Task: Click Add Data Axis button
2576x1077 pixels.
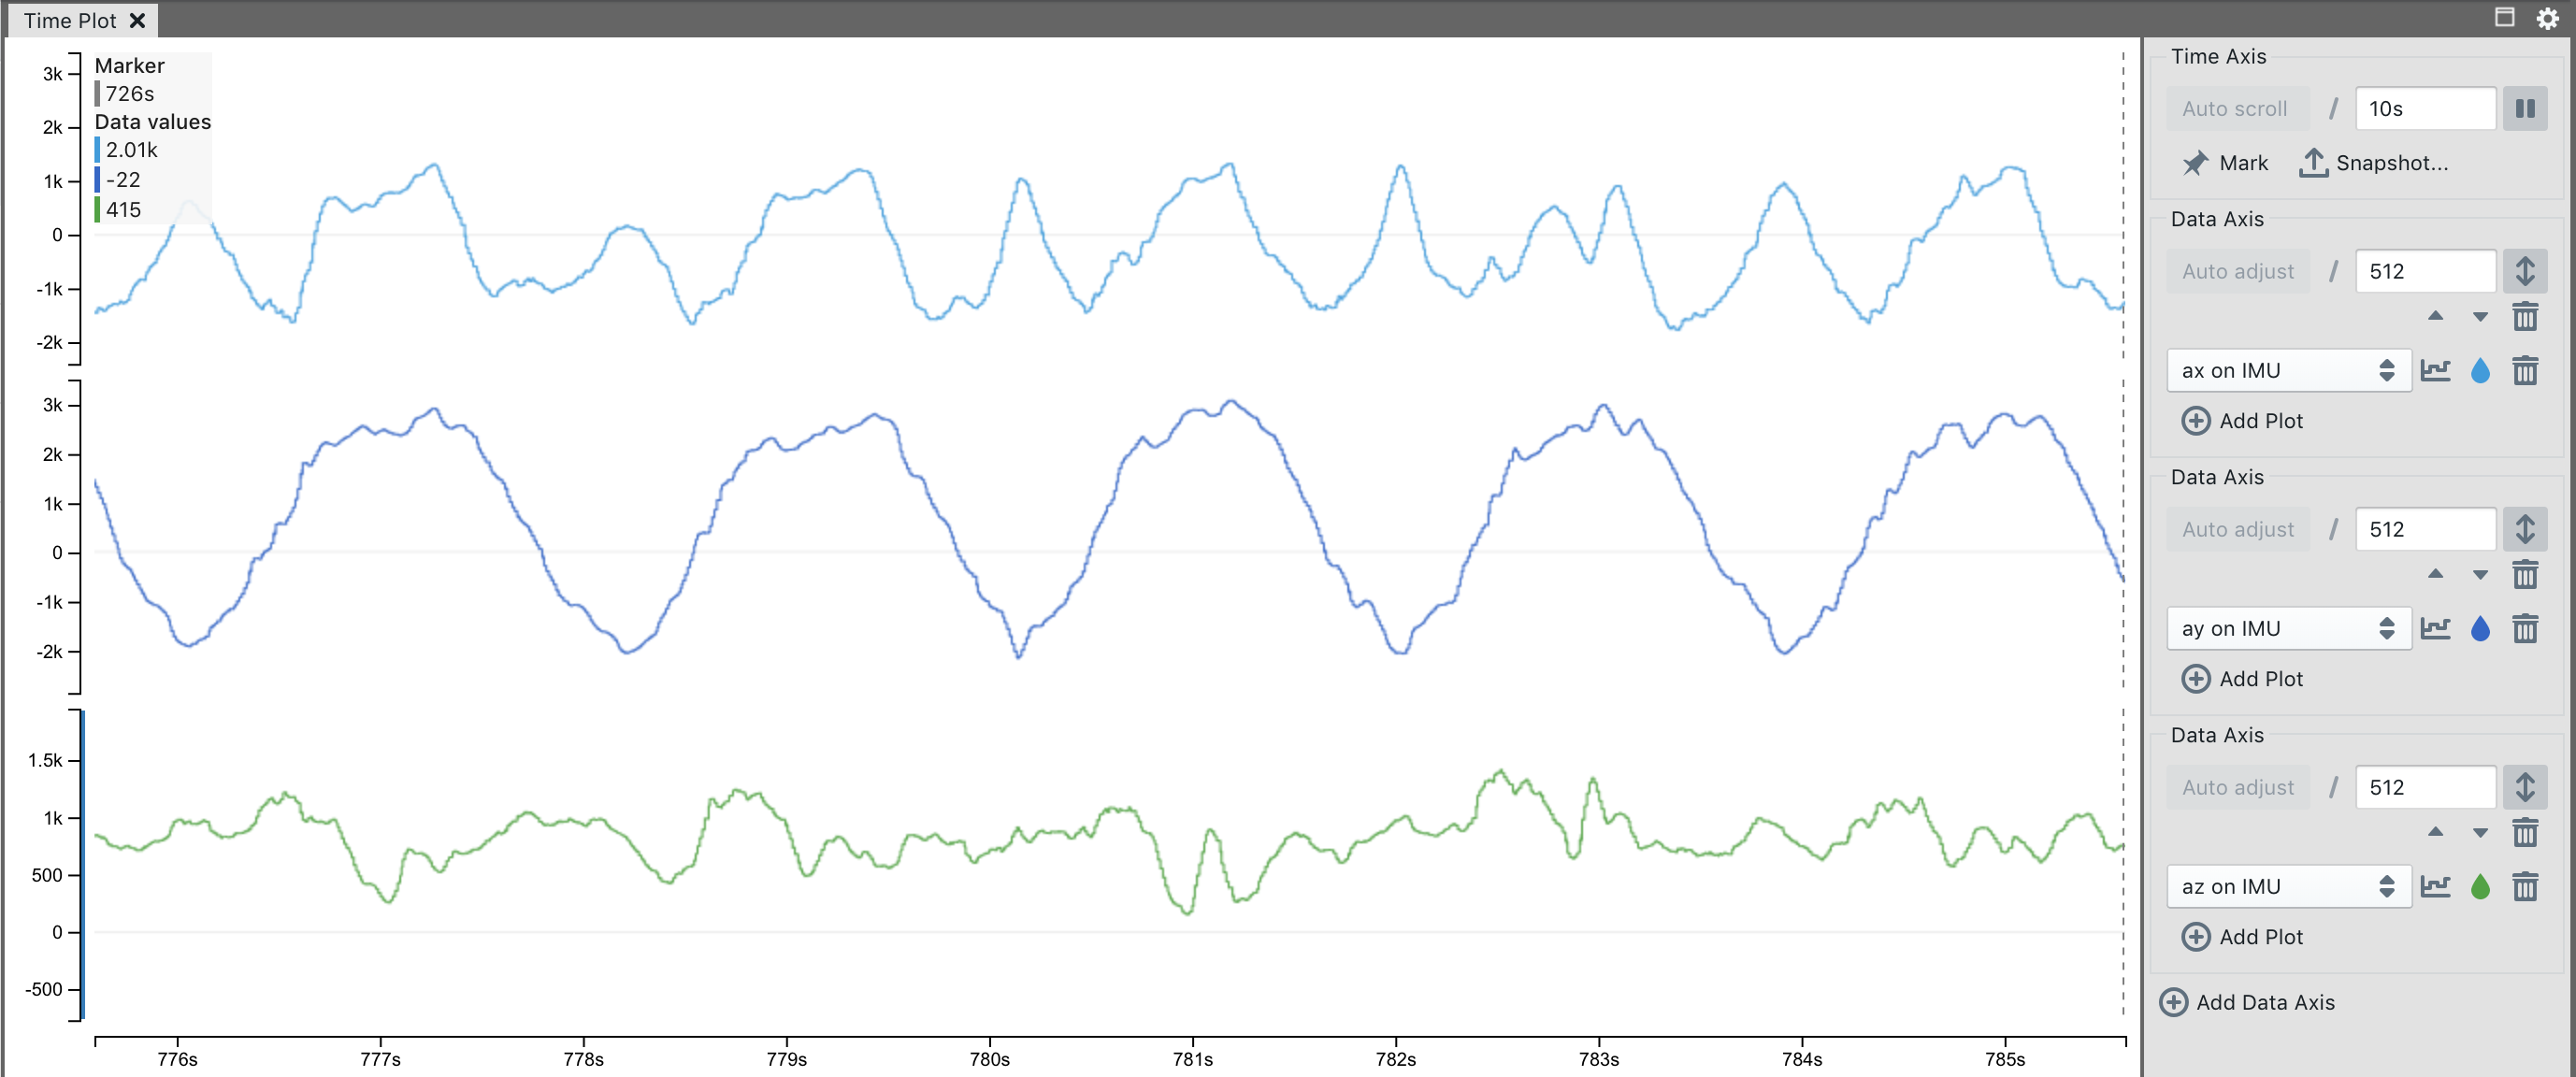Action: click(x=2247, y=1002)
